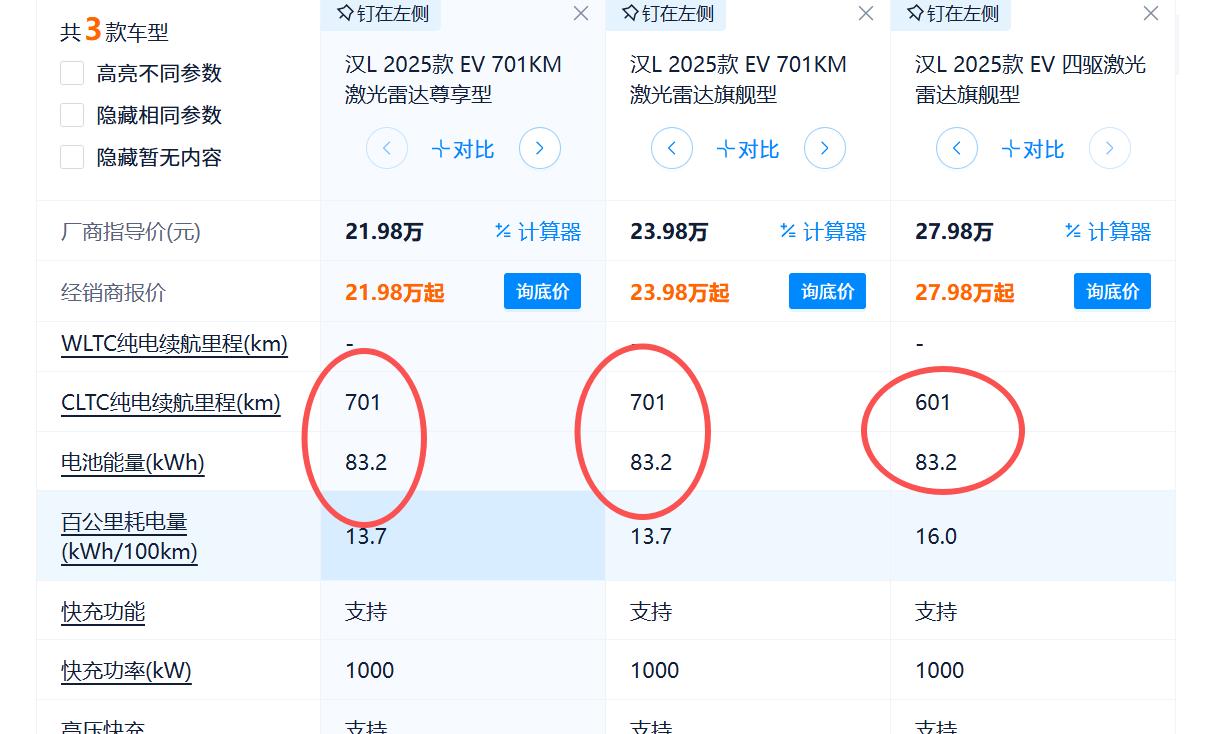Click the 共3款车型 count text

tap(114, 30)
